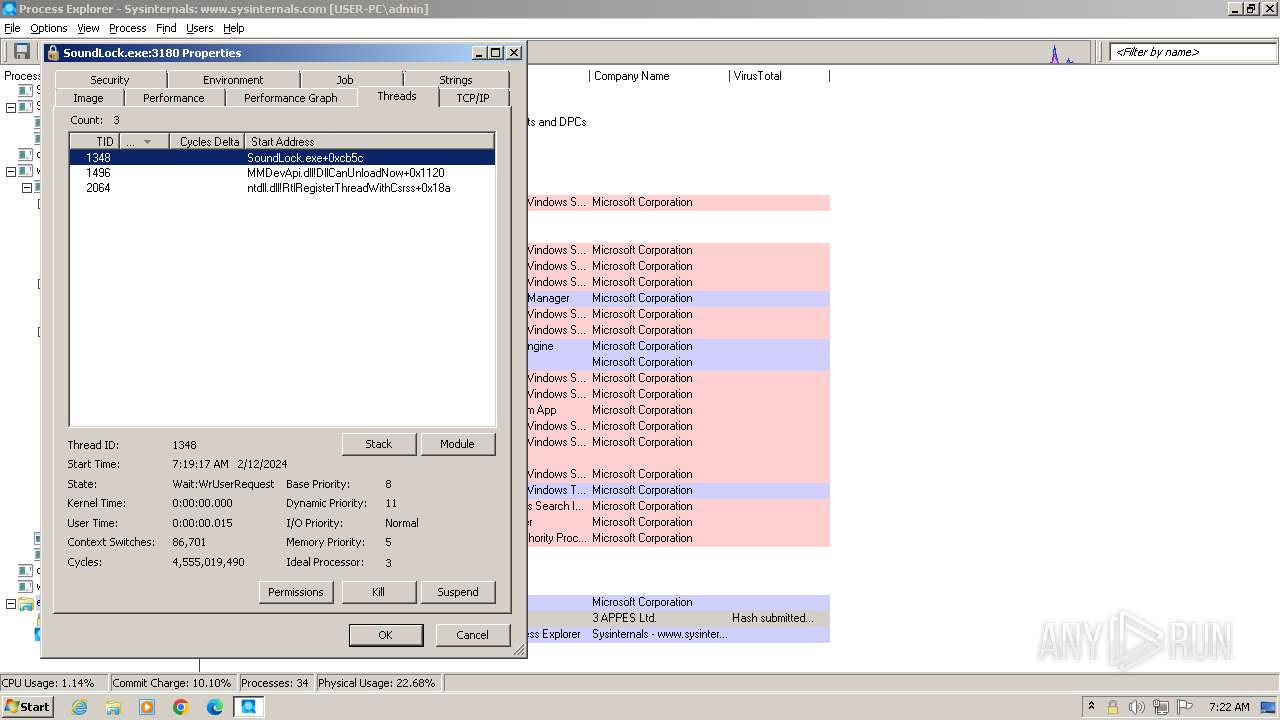The width and height of the screenshot is (1280, 720).
Task: Open the Process menu
Action: [x=127, y=28]
